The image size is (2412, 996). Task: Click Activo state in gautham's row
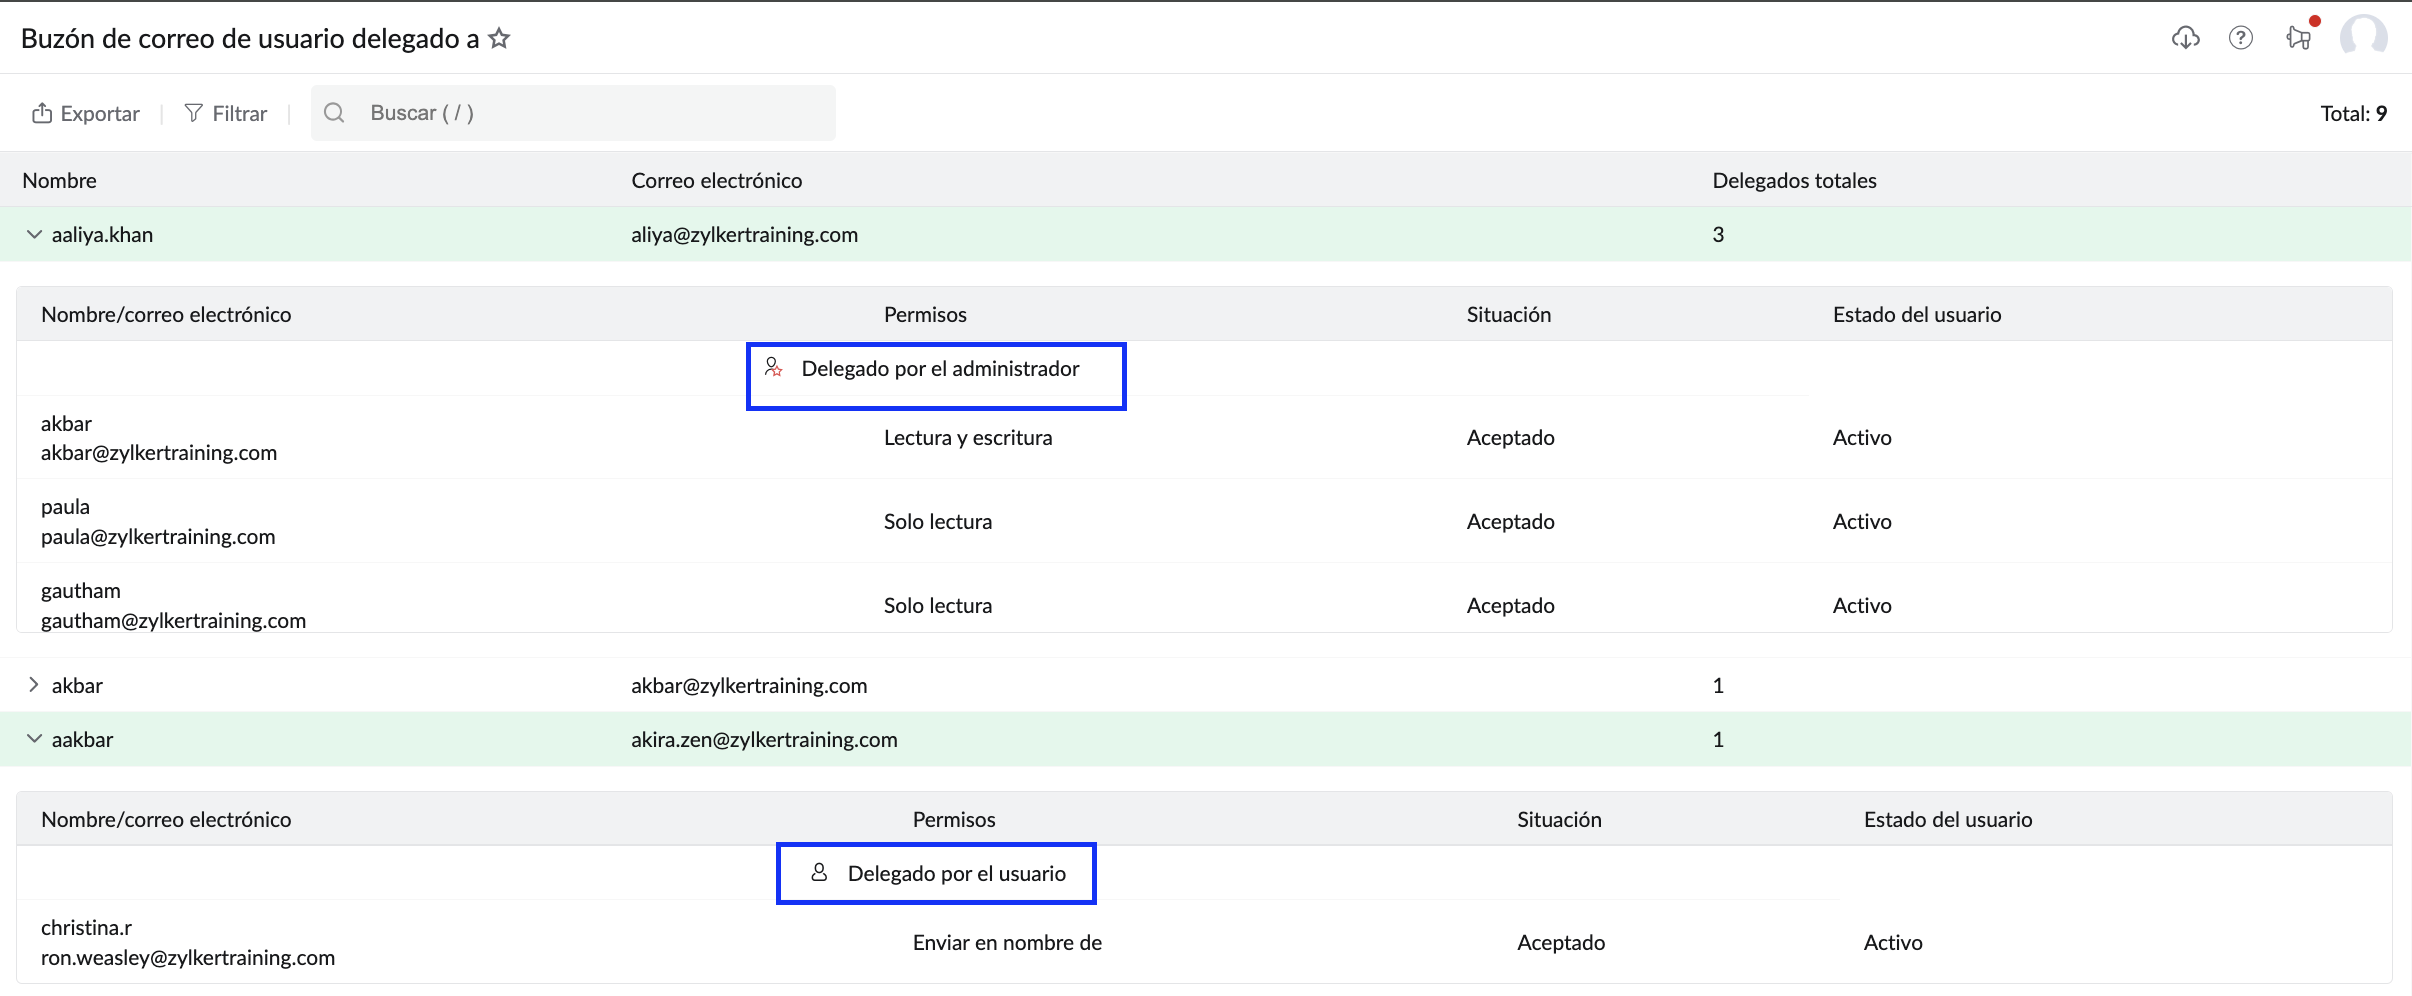point(1862,606)
